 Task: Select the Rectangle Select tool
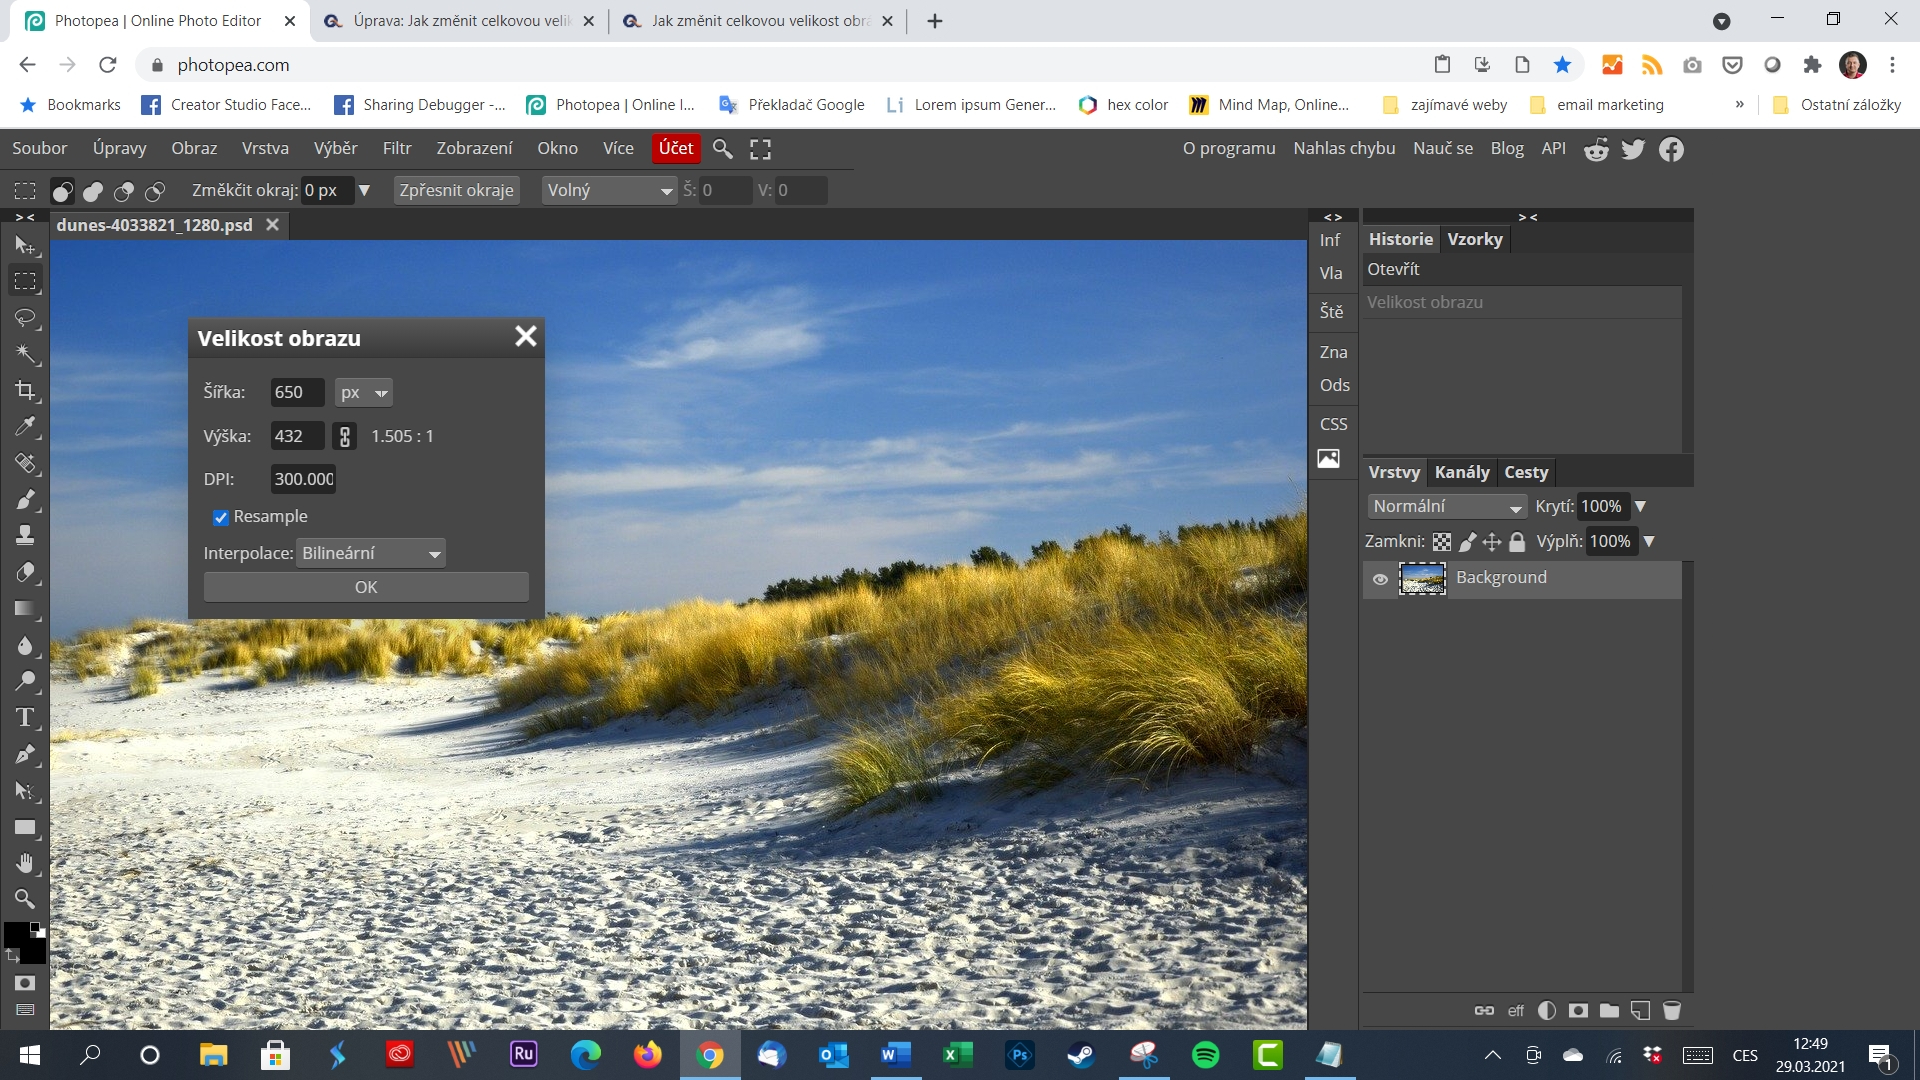point(25,282)
